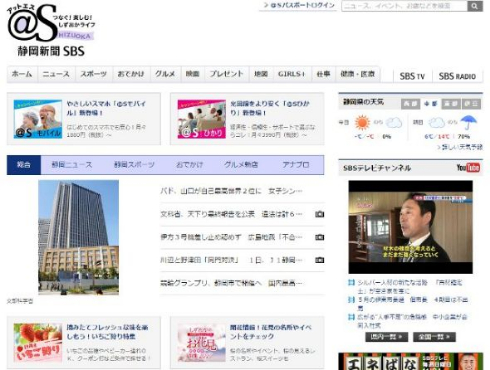Open headline バド、山口が自己最高世界2位に

click(x=231, y=191)
